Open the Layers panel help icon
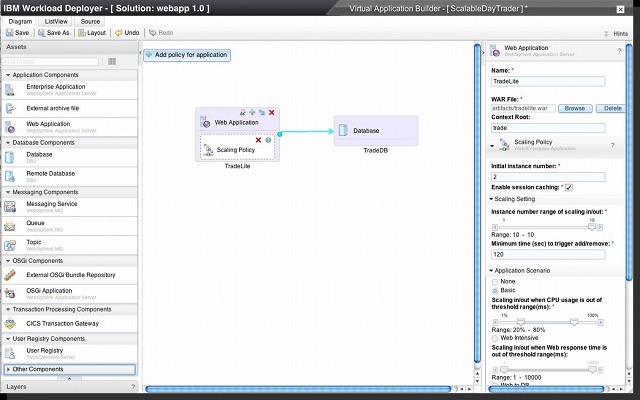Image resolution: width=640 pixels, height=400 pixels. click(x=133, y=386)
